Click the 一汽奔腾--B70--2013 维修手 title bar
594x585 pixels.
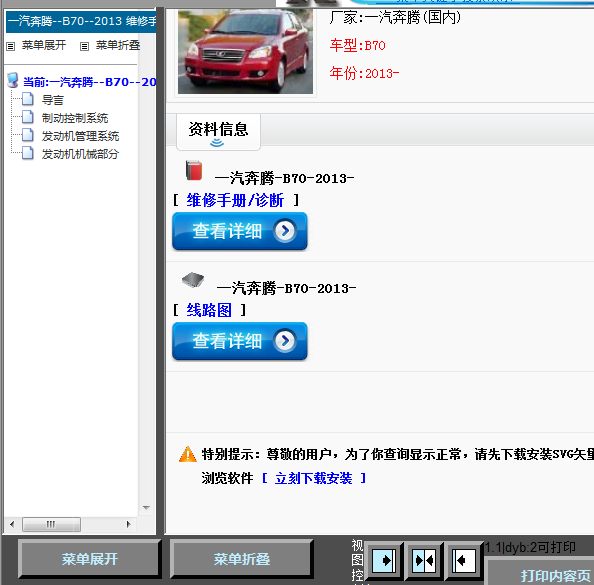tap(81, 21)
